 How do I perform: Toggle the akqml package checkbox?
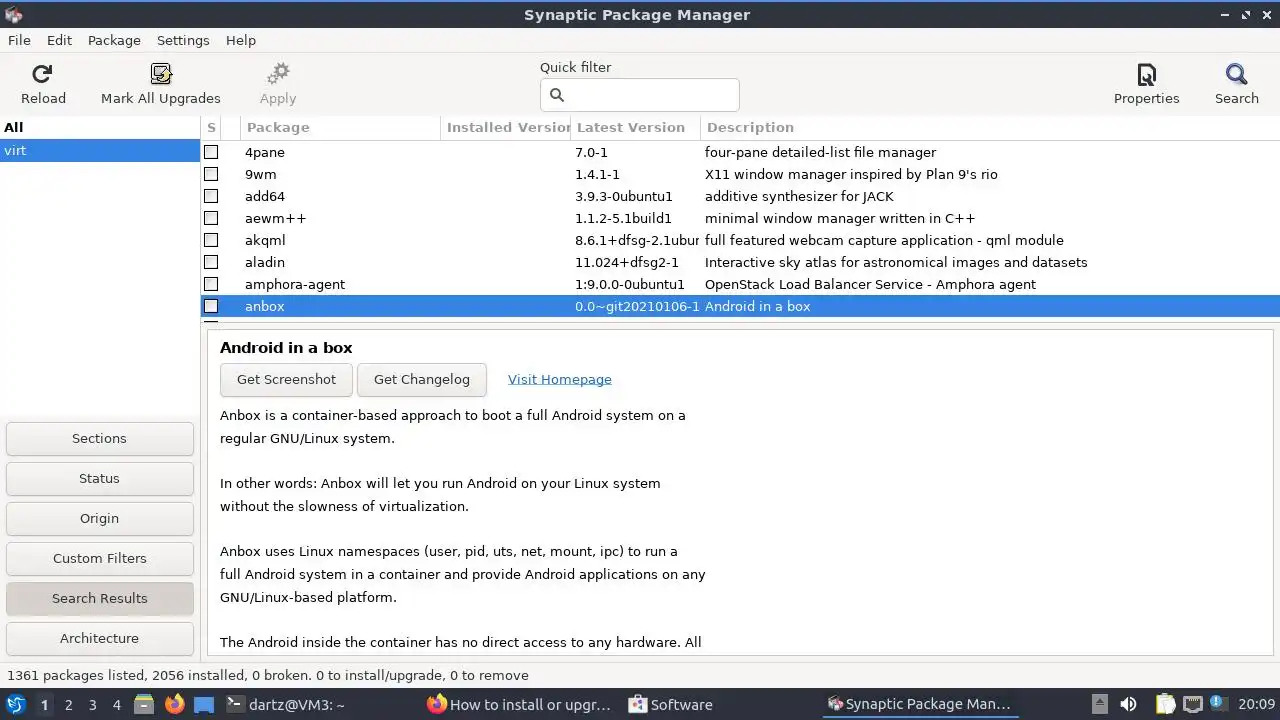211,240
